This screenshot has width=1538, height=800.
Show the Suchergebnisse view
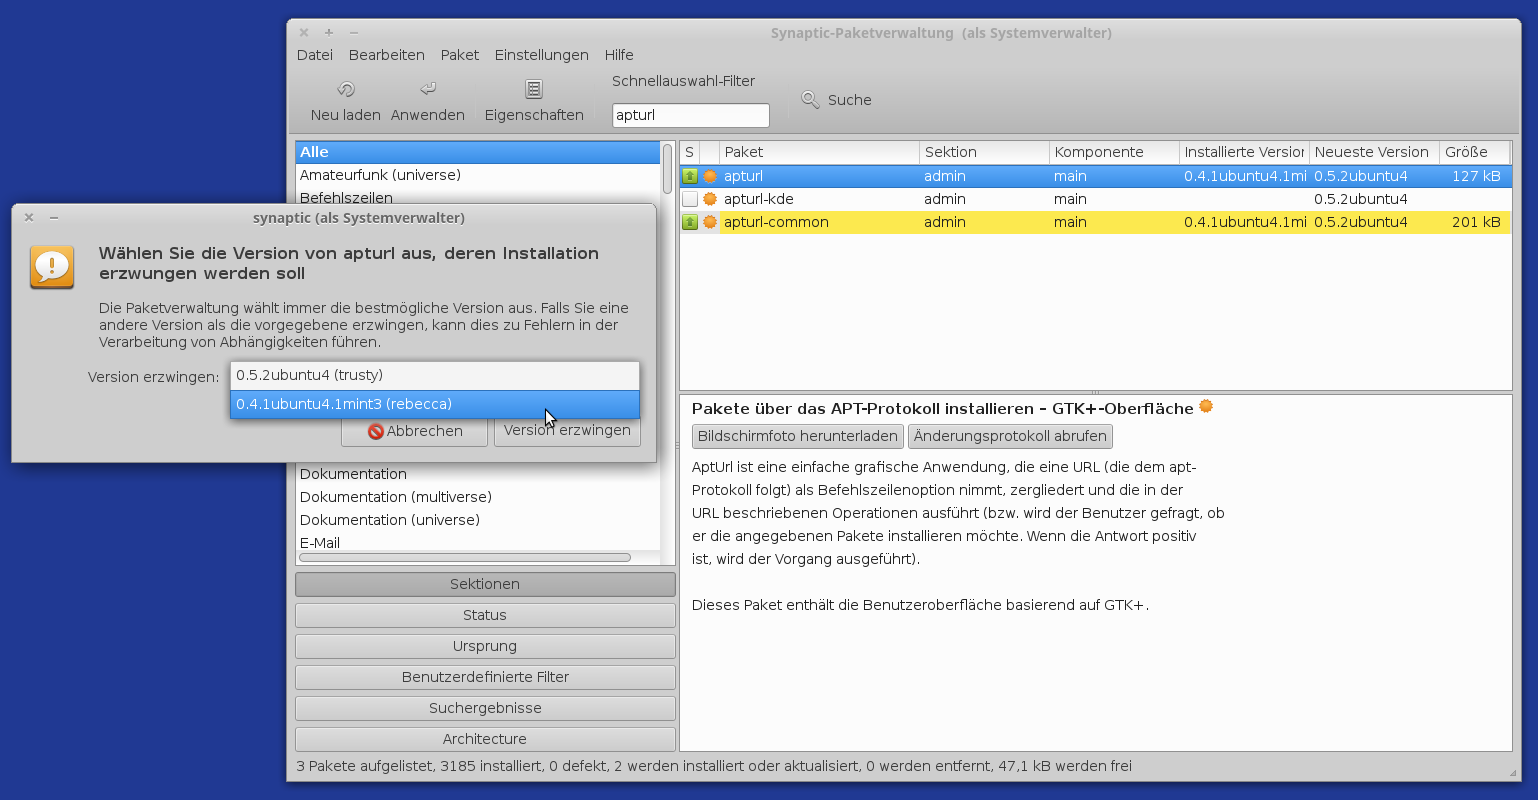tap(485, 708)
